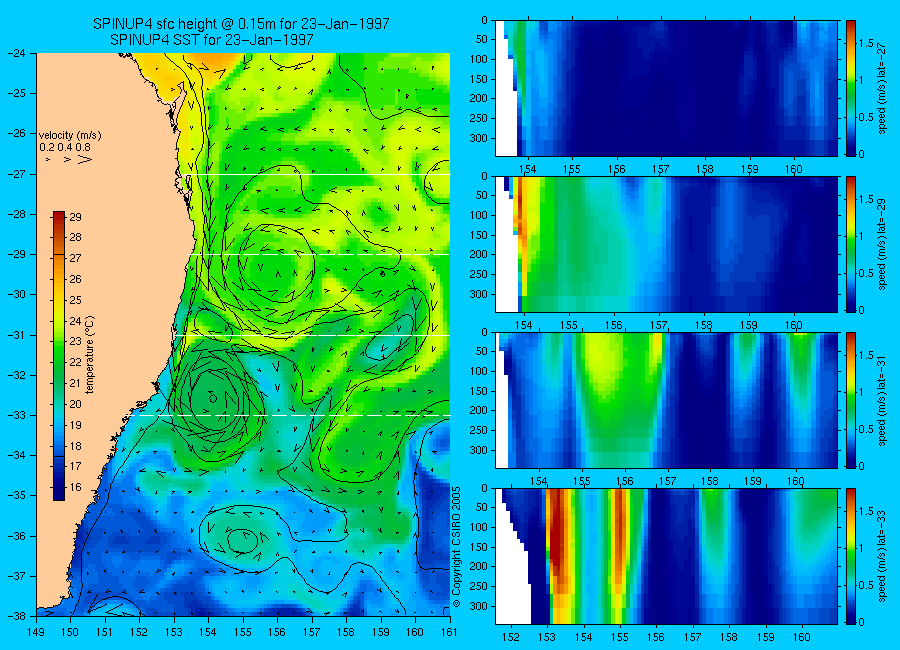This screenshot has height=650, width=900.
Task: Click the "100" depth tick on lat=-33 plot
Action: (478, 527)
